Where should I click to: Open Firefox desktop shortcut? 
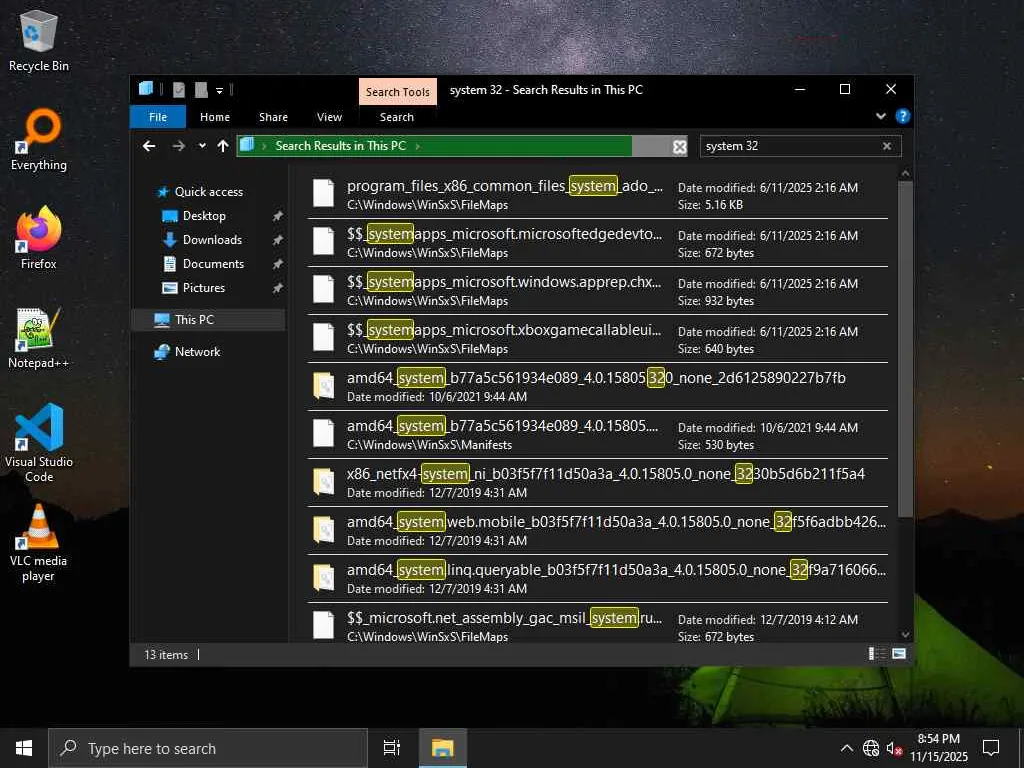39,238
